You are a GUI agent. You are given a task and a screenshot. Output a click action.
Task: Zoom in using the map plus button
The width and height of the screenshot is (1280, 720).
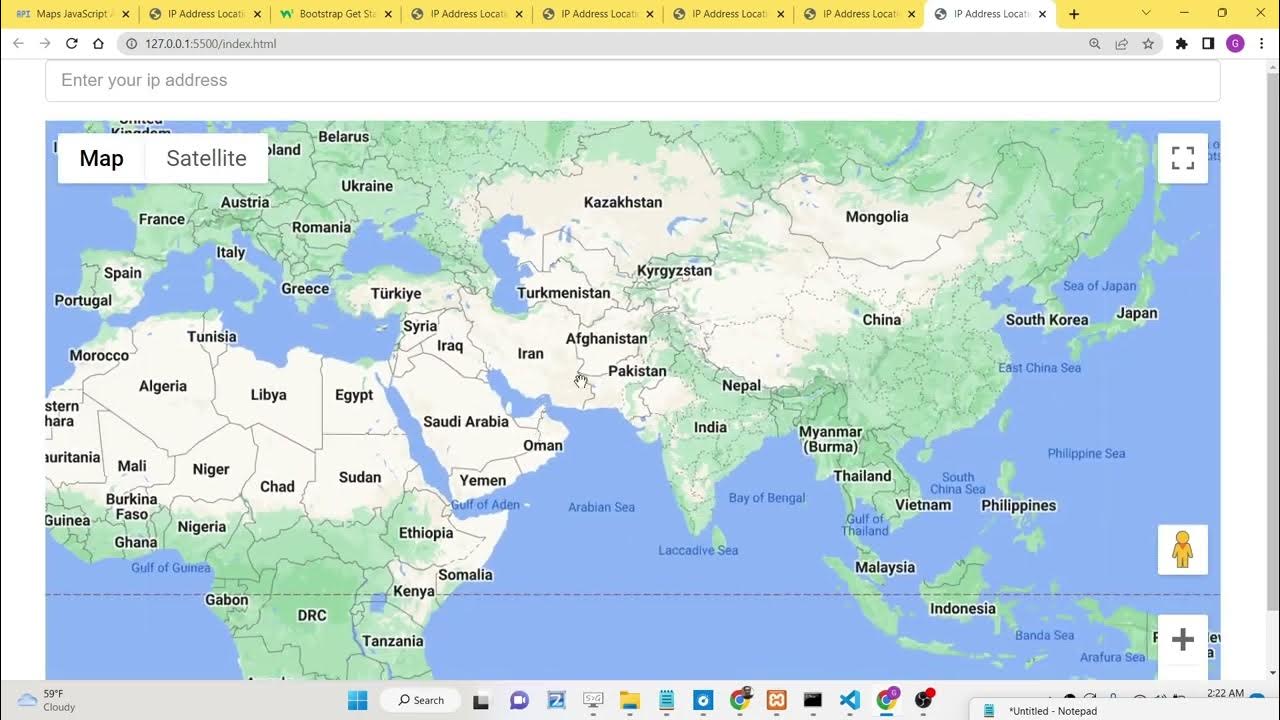tap(1182, 640)
